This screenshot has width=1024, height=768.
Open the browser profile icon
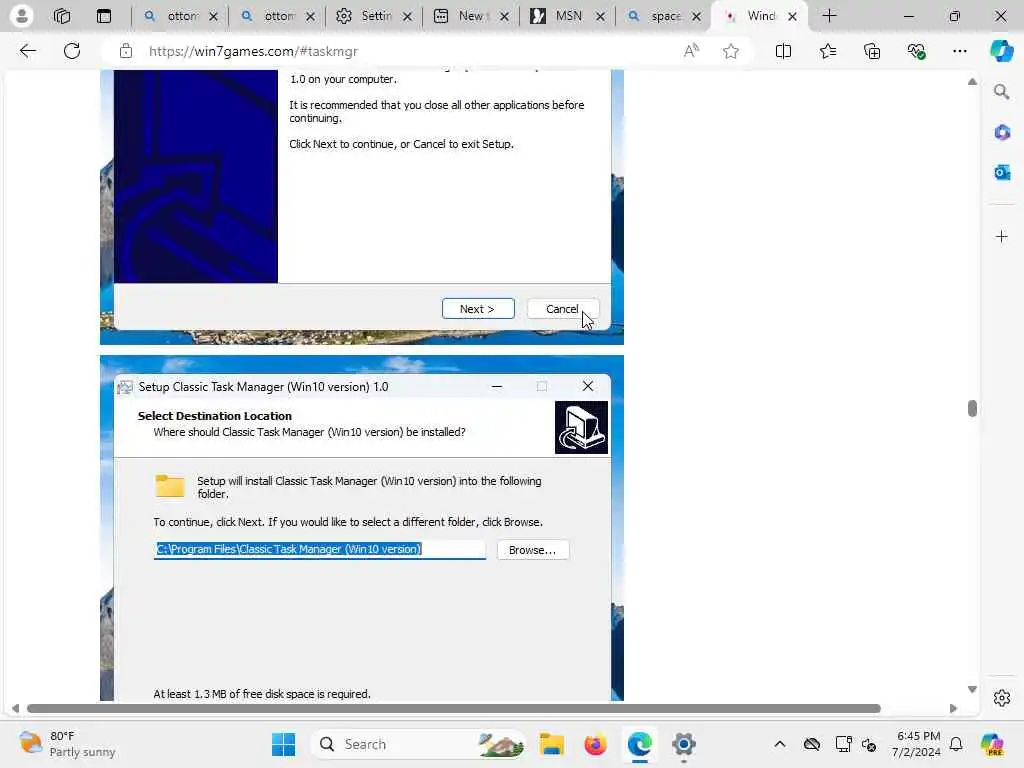pos(22,16)
